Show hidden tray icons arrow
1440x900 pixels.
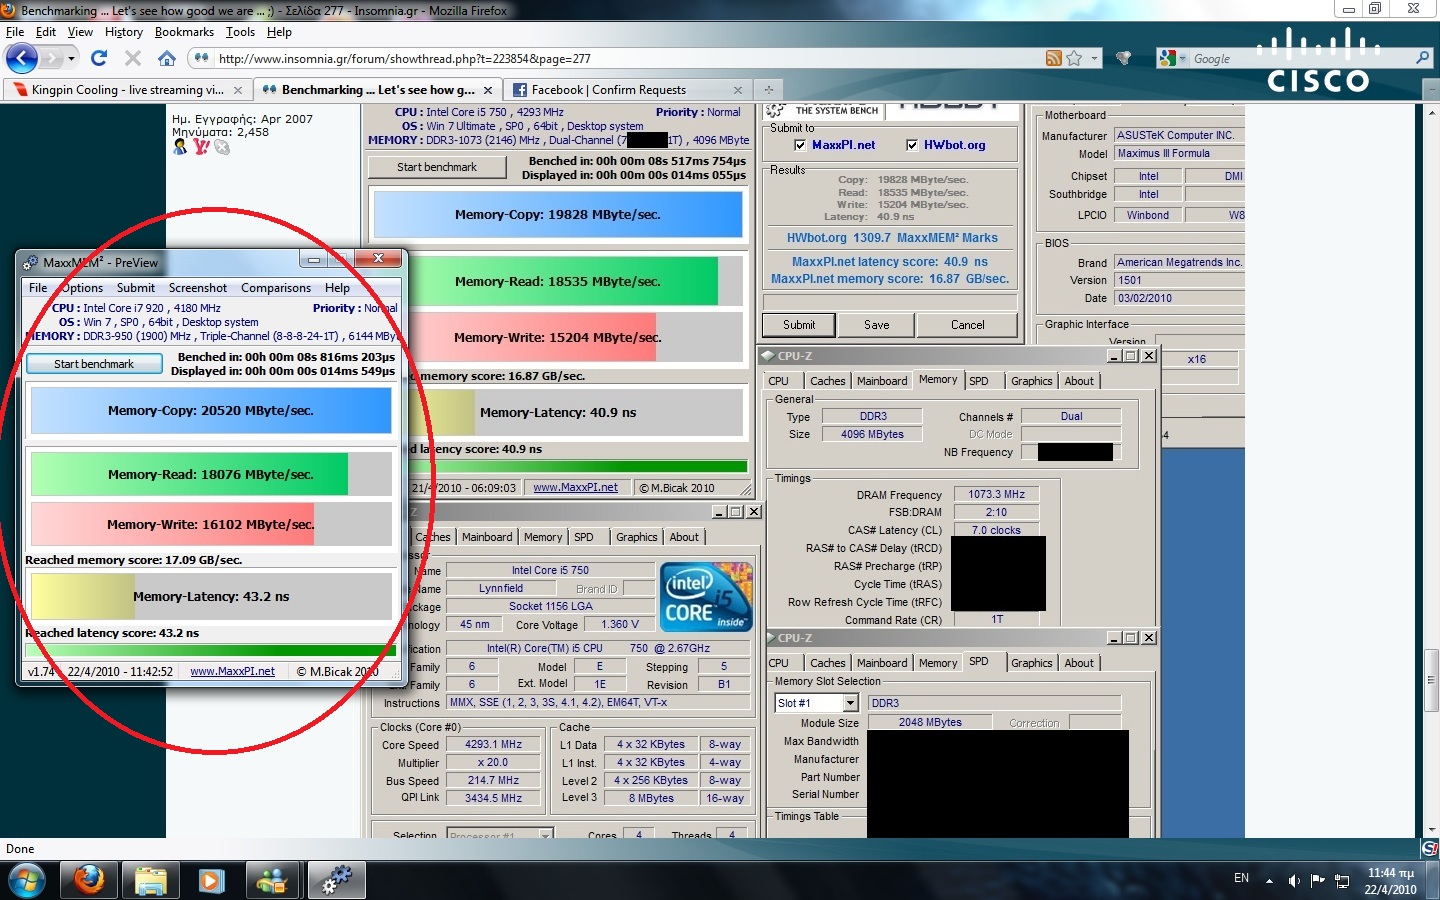click(x=1269, y=881)
